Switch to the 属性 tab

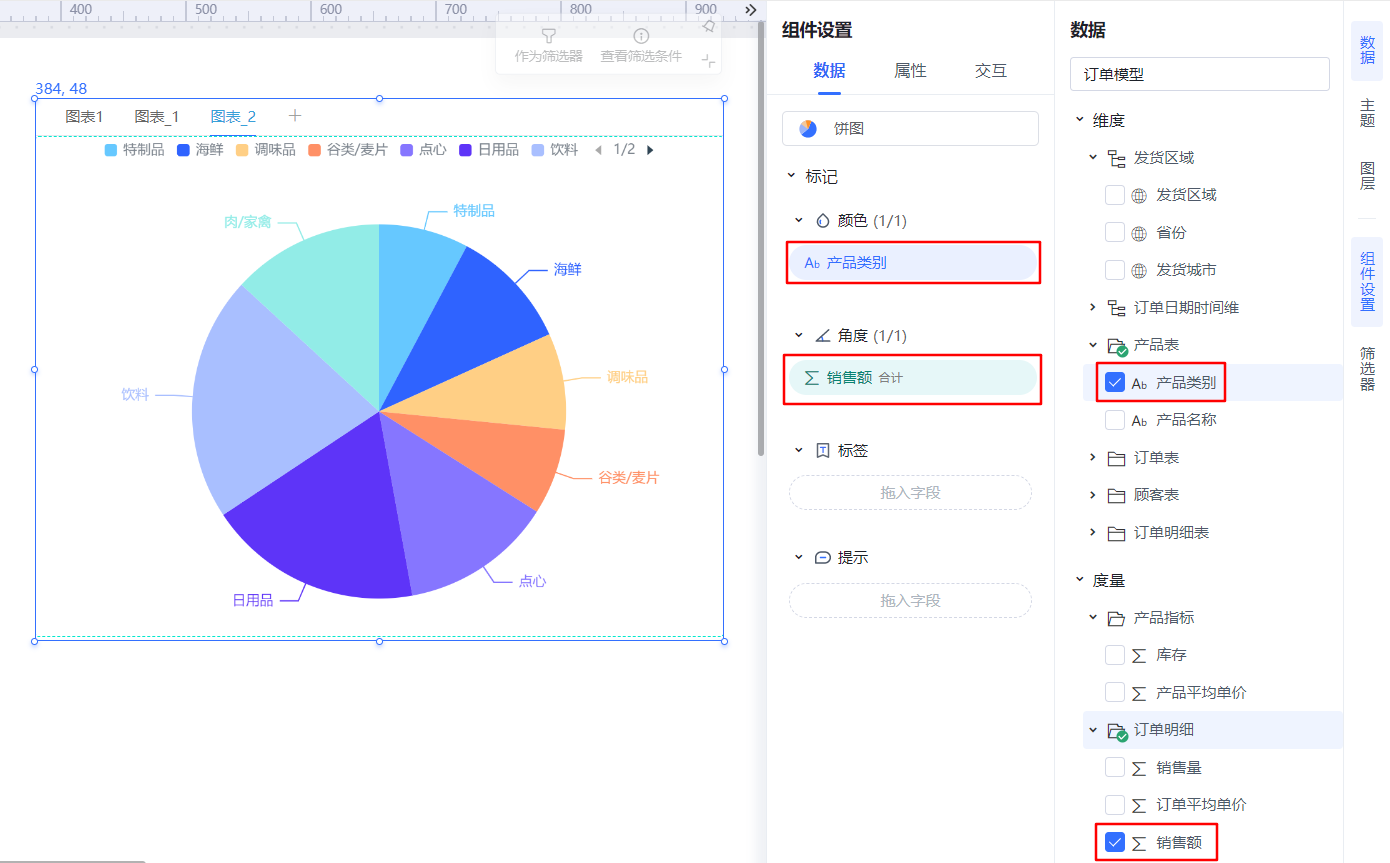pyautogui.click(x=910, y=71)
